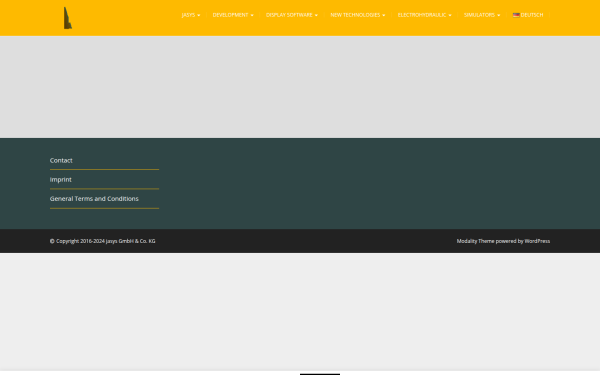Click the Jasys logo in header
Viewport: 600px width, 375px height.
[x=68, y=18]
